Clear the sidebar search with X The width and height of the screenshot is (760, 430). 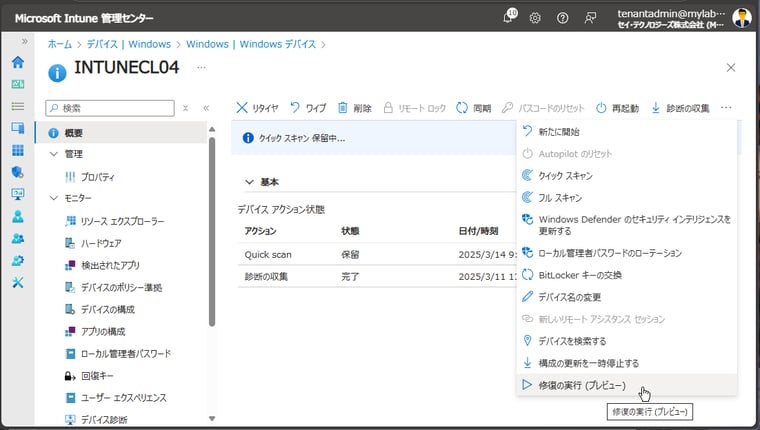[185, 108]
